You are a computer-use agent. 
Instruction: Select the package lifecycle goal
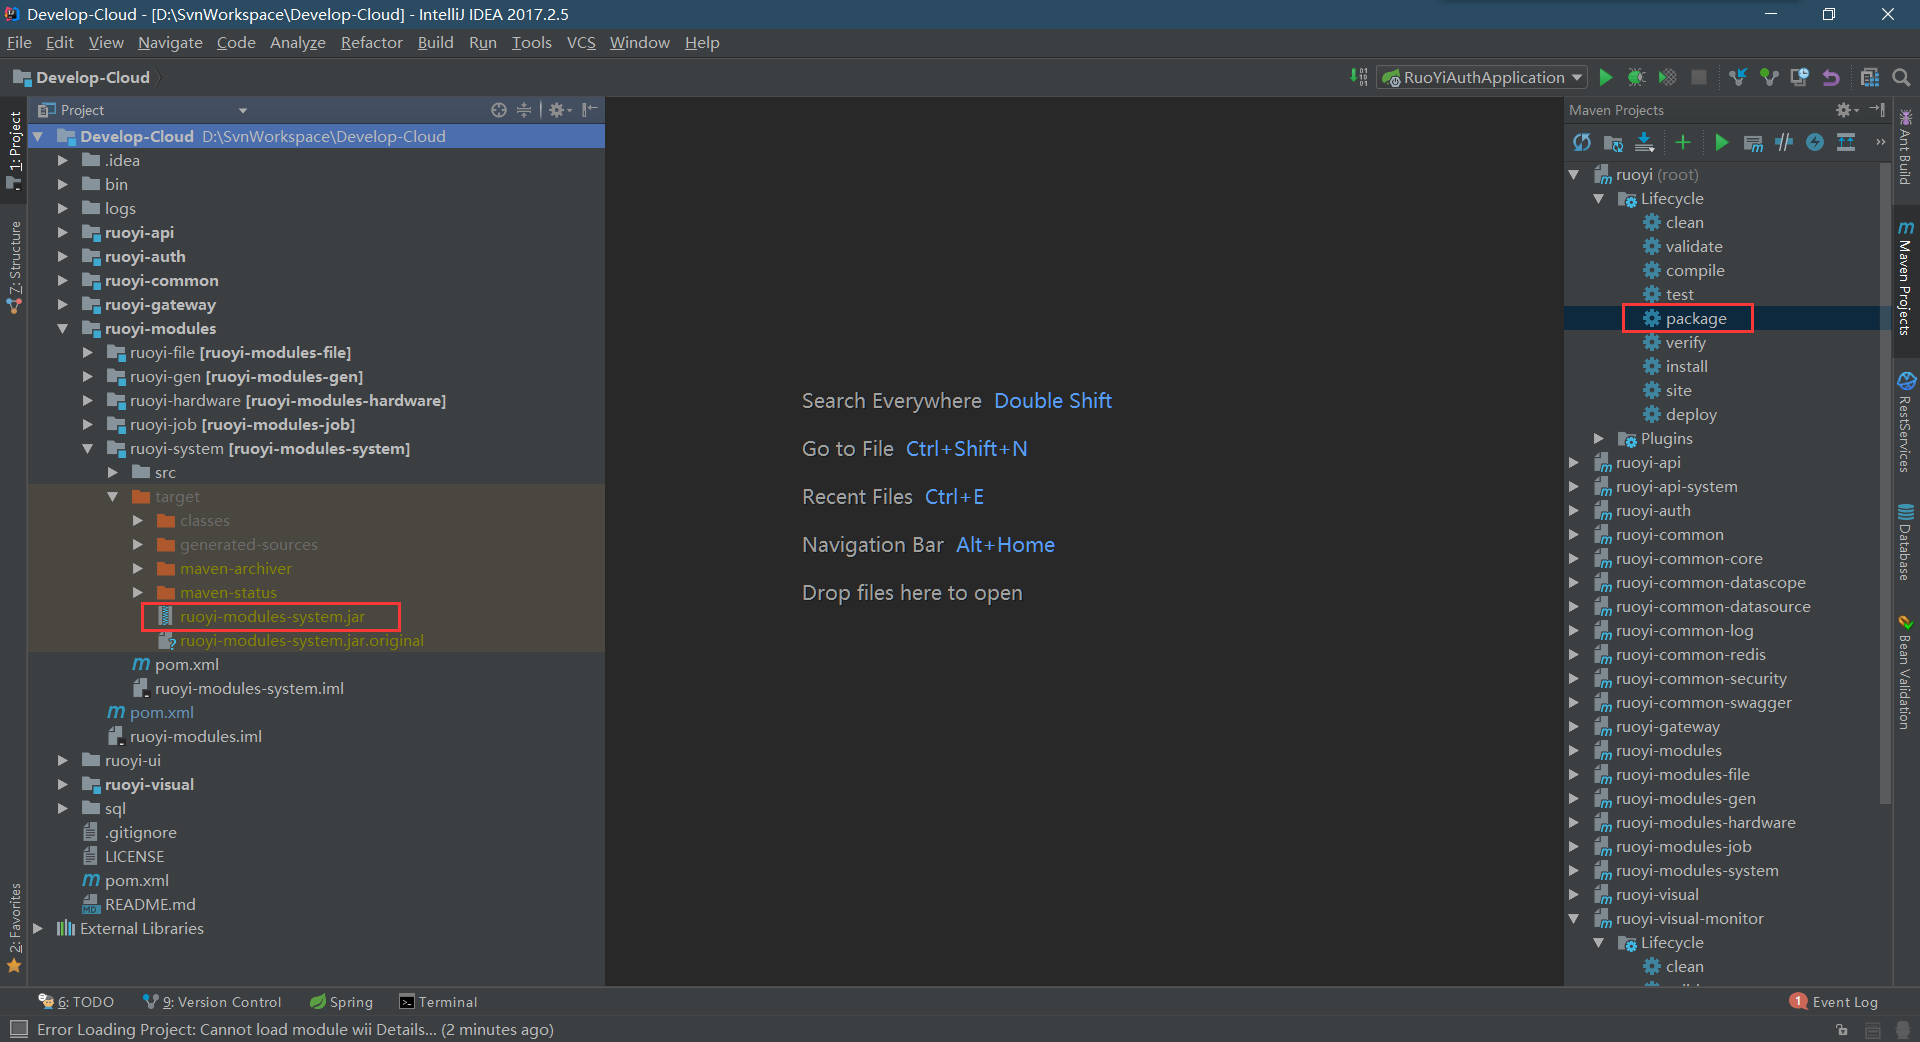click(1695, 319)
